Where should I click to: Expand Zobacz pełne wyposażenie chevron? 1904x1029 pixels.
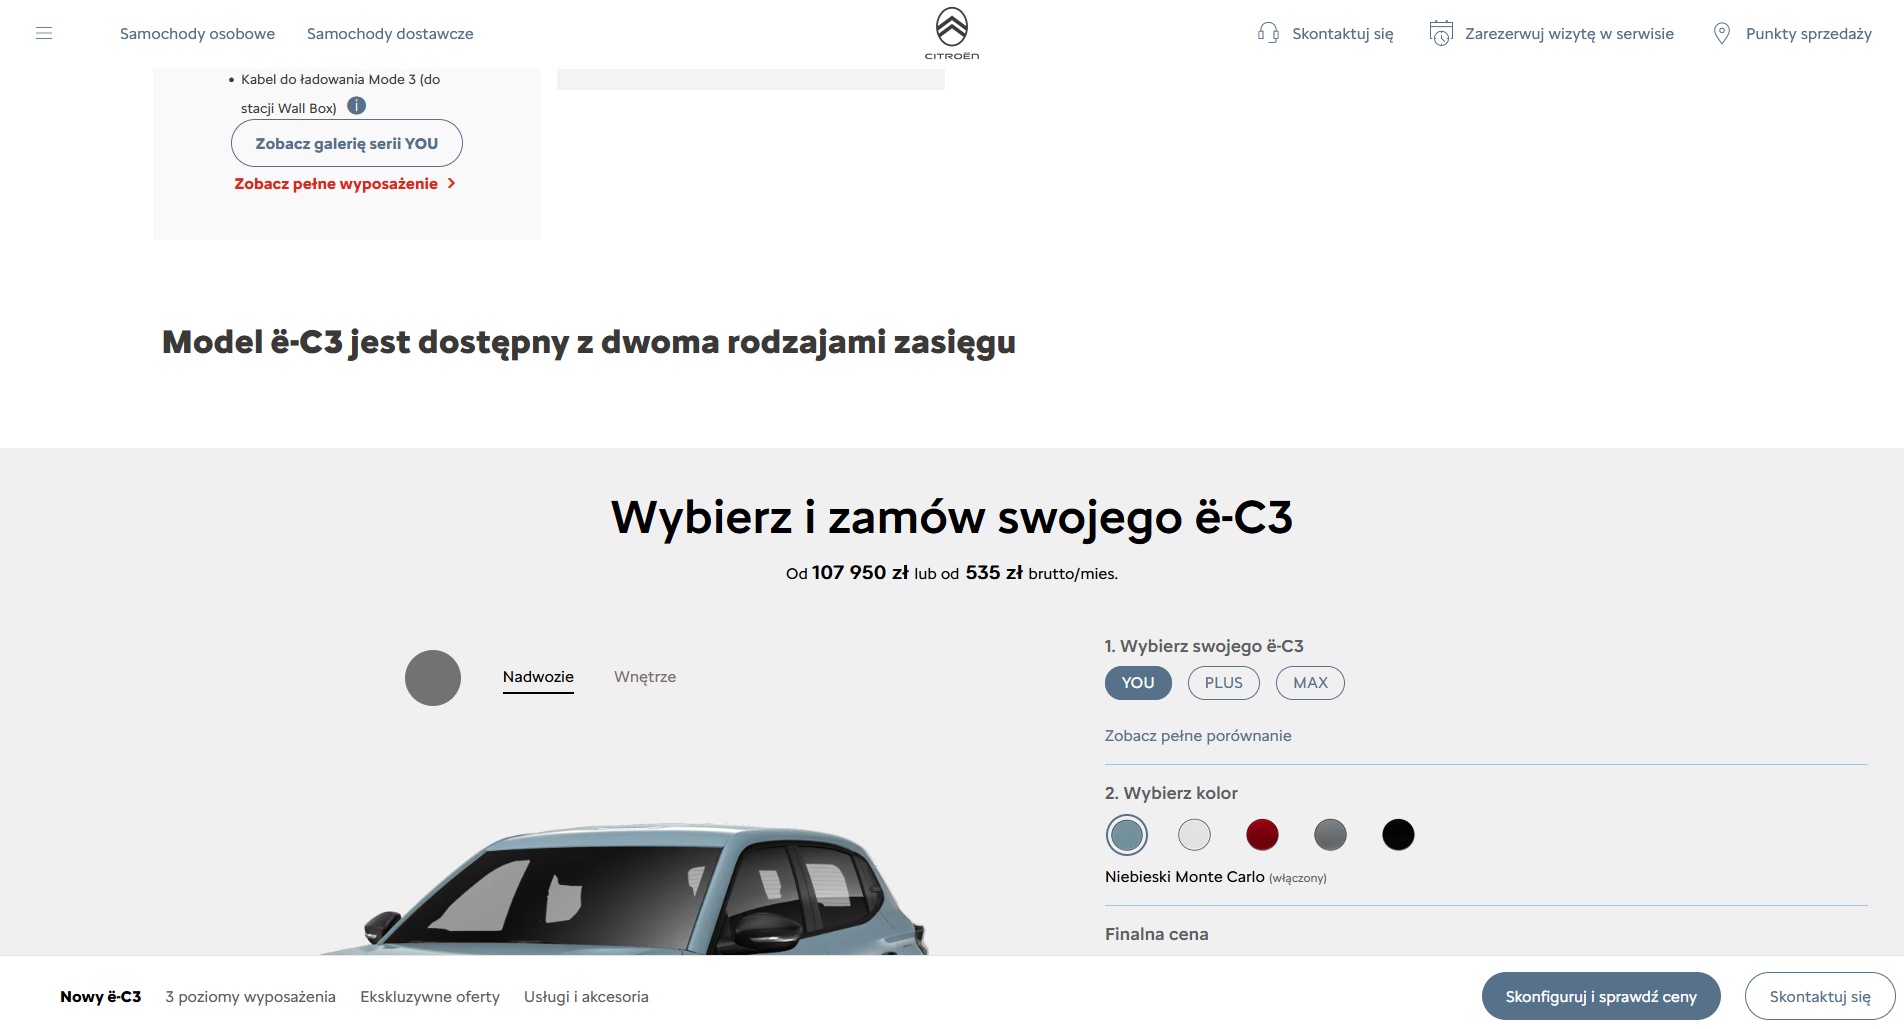coord(452,183)
